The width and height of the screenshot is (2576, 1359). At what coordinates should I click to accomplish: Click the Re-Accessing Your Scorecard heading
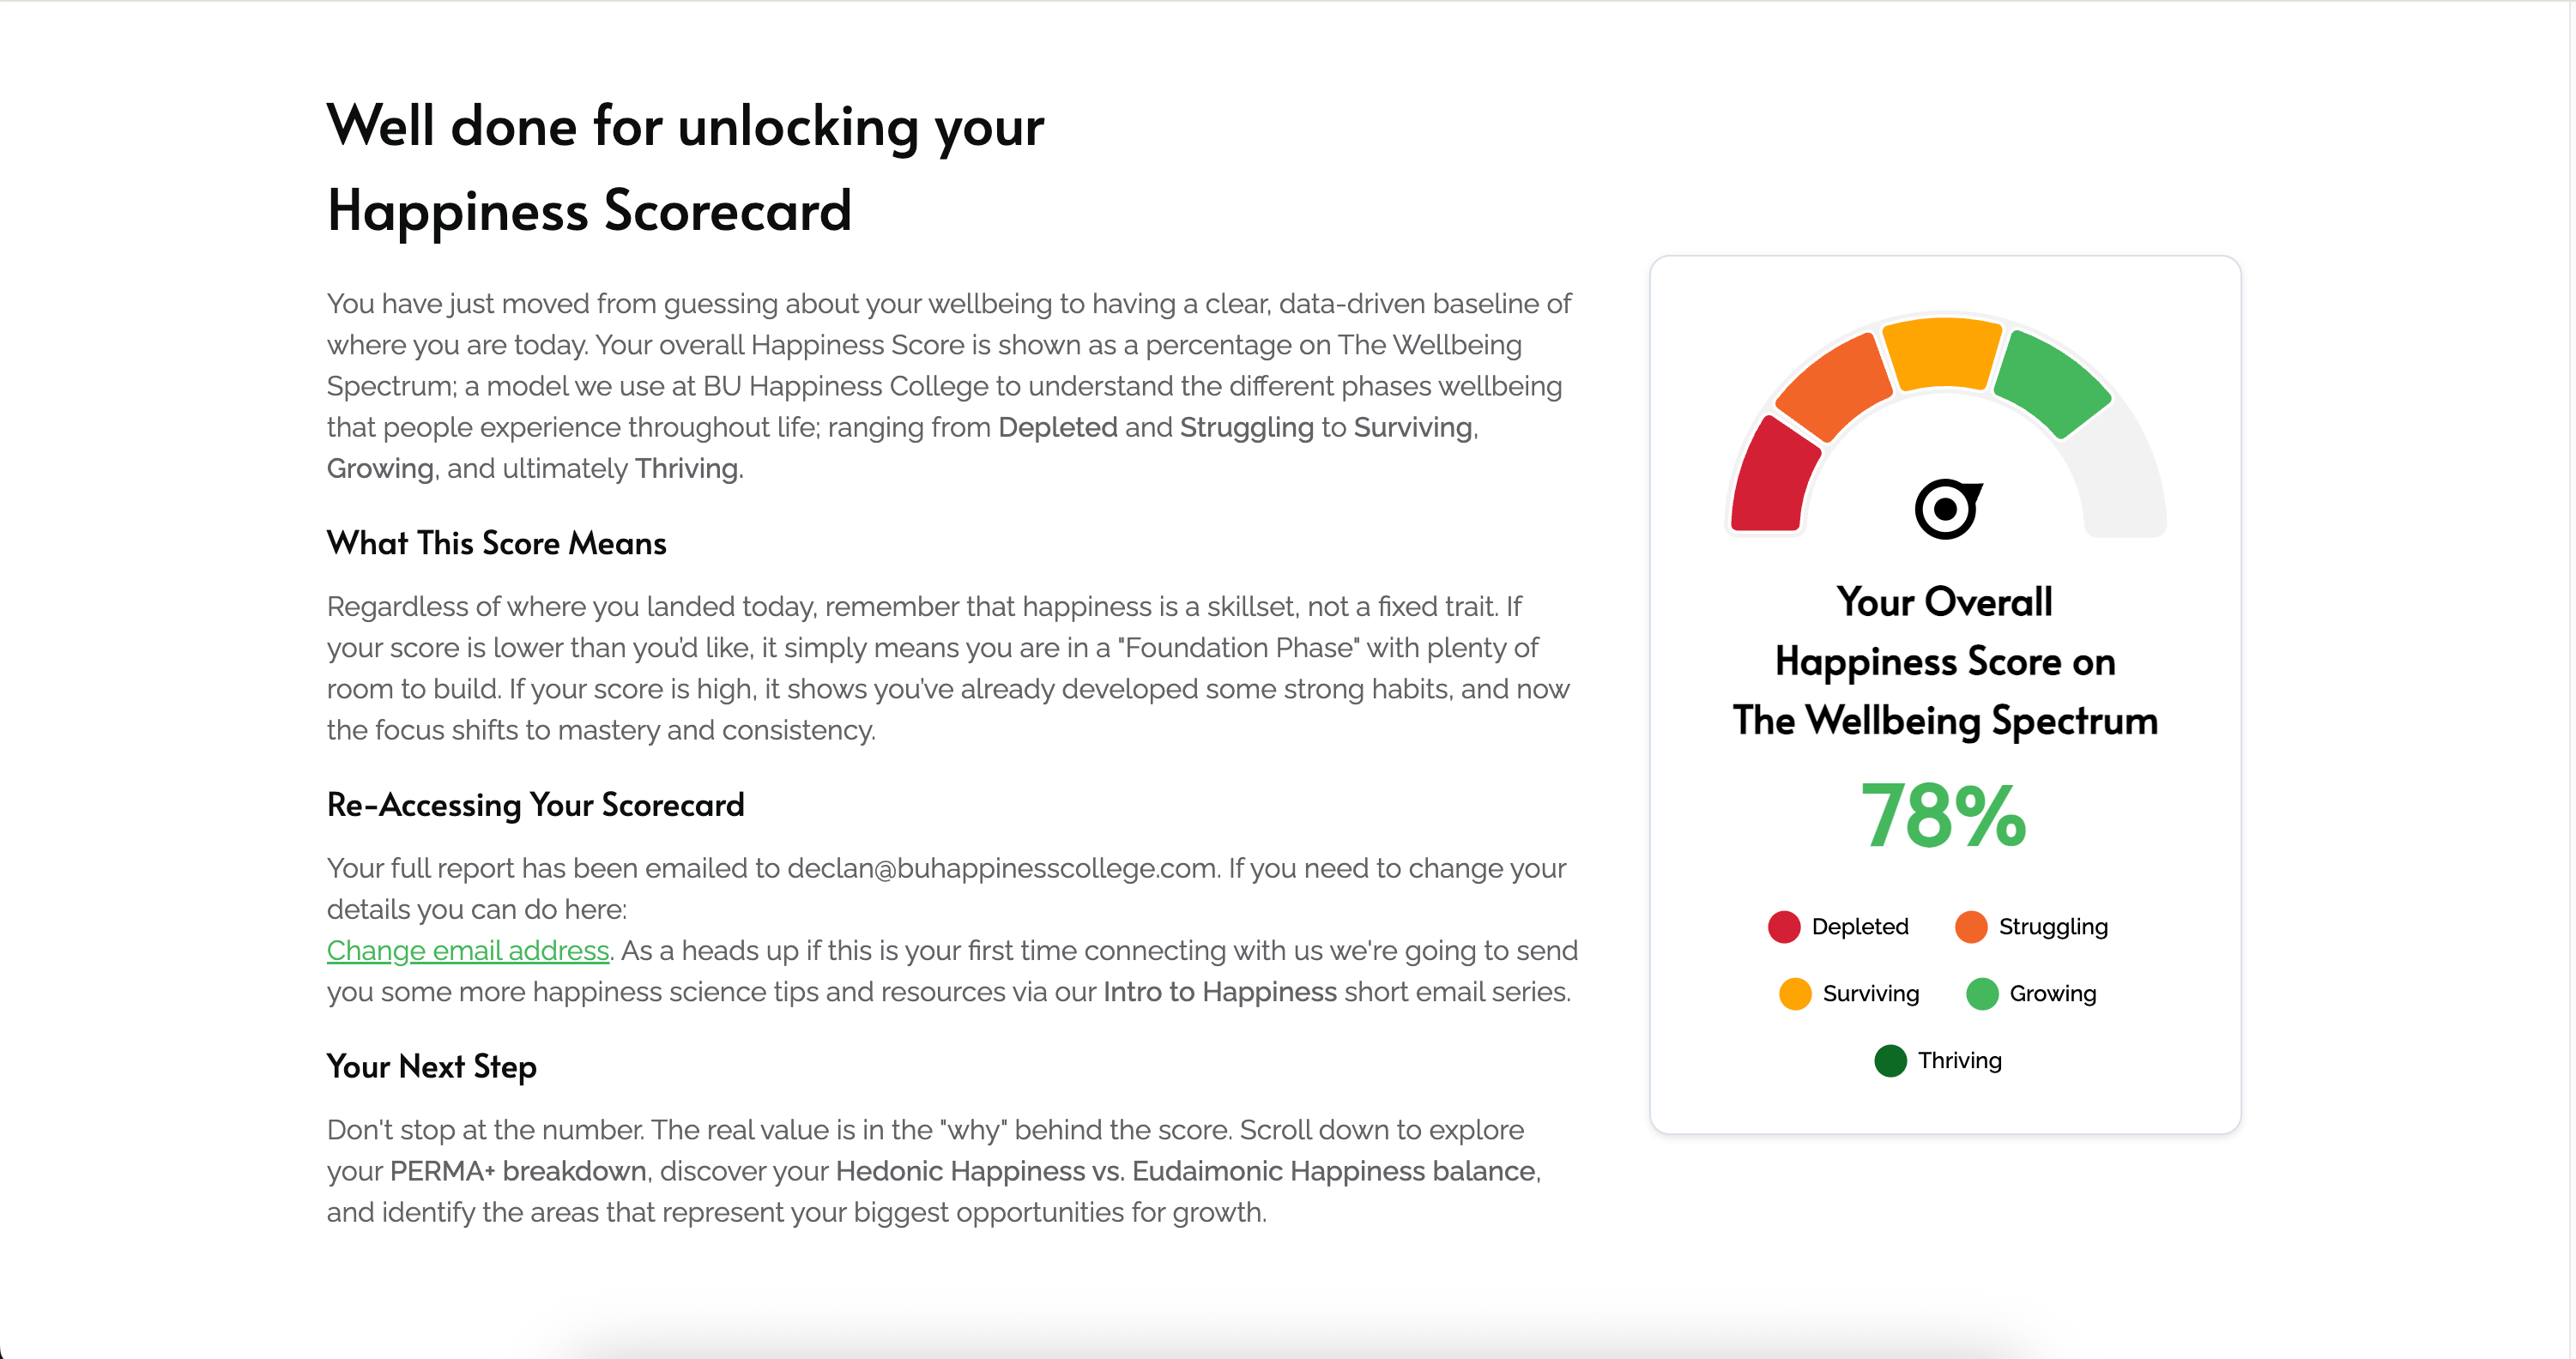[x=535, y=805]
